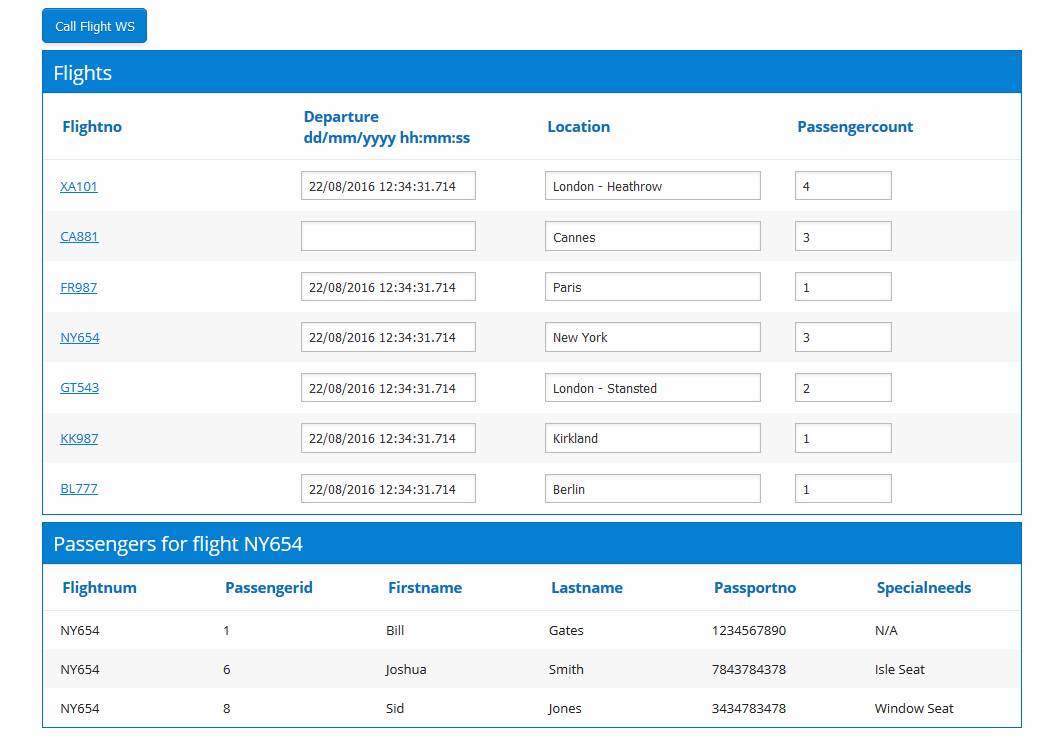Edit the Paris location field
Image resolution: width=1039 pixels, height=741 pixels.
tap(652, 288)
